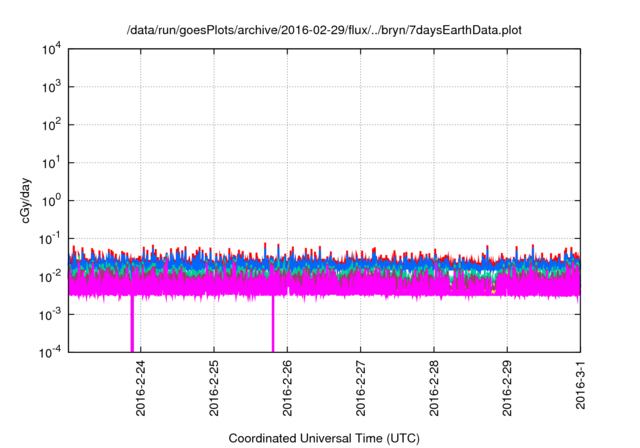Select the 2016-2-26 date tick label
The image size is (640, 448).
(287, 388)
